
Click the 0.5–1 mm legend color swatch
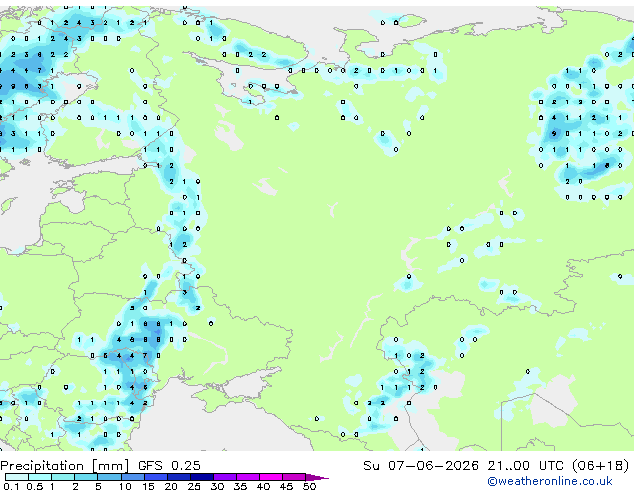[40, 477]
